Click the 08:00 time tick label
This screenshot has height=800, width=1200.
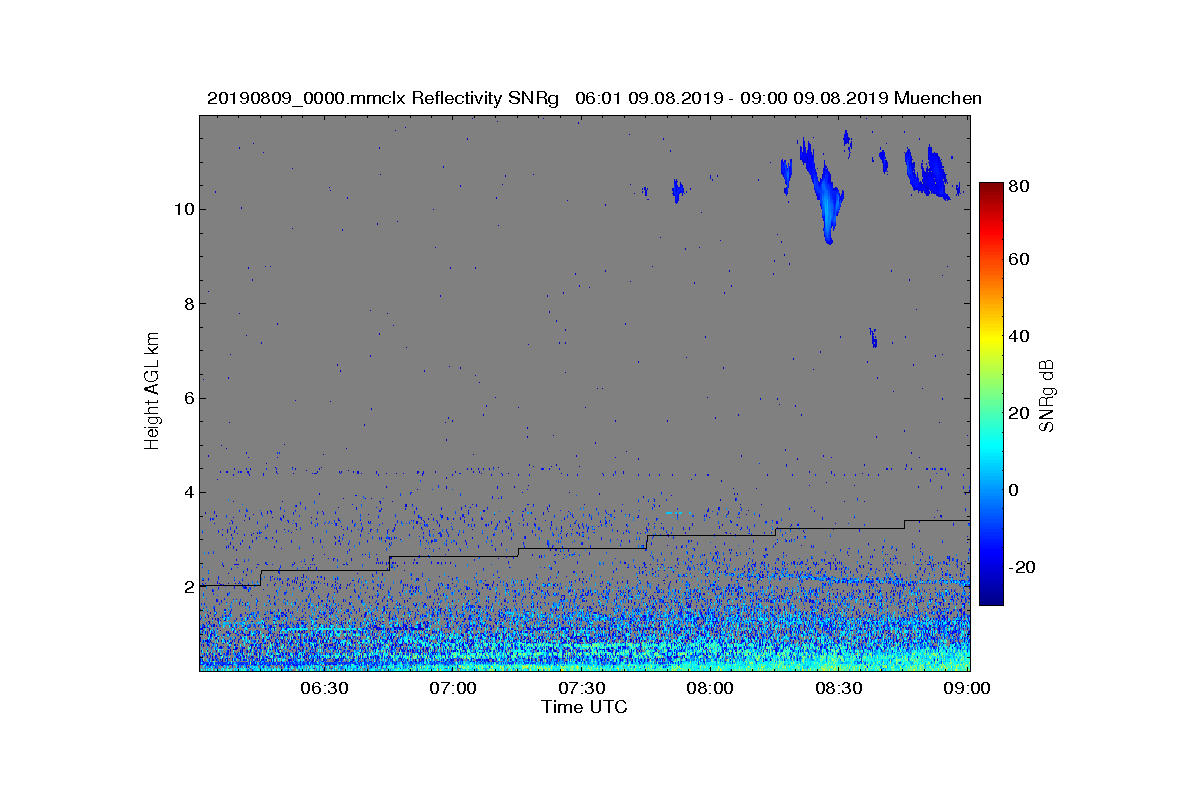point(710,688)
